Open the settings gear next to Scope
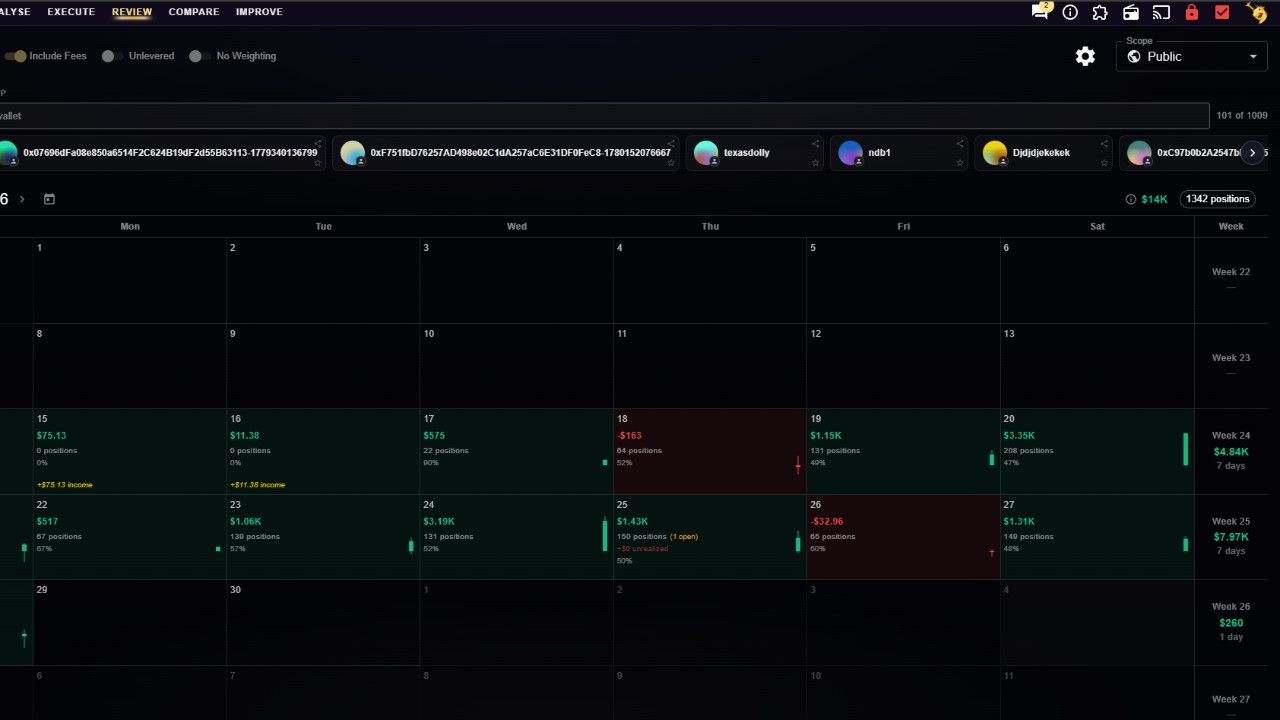The height and width of the screenshot is (720, 1280). [1085, 56]
